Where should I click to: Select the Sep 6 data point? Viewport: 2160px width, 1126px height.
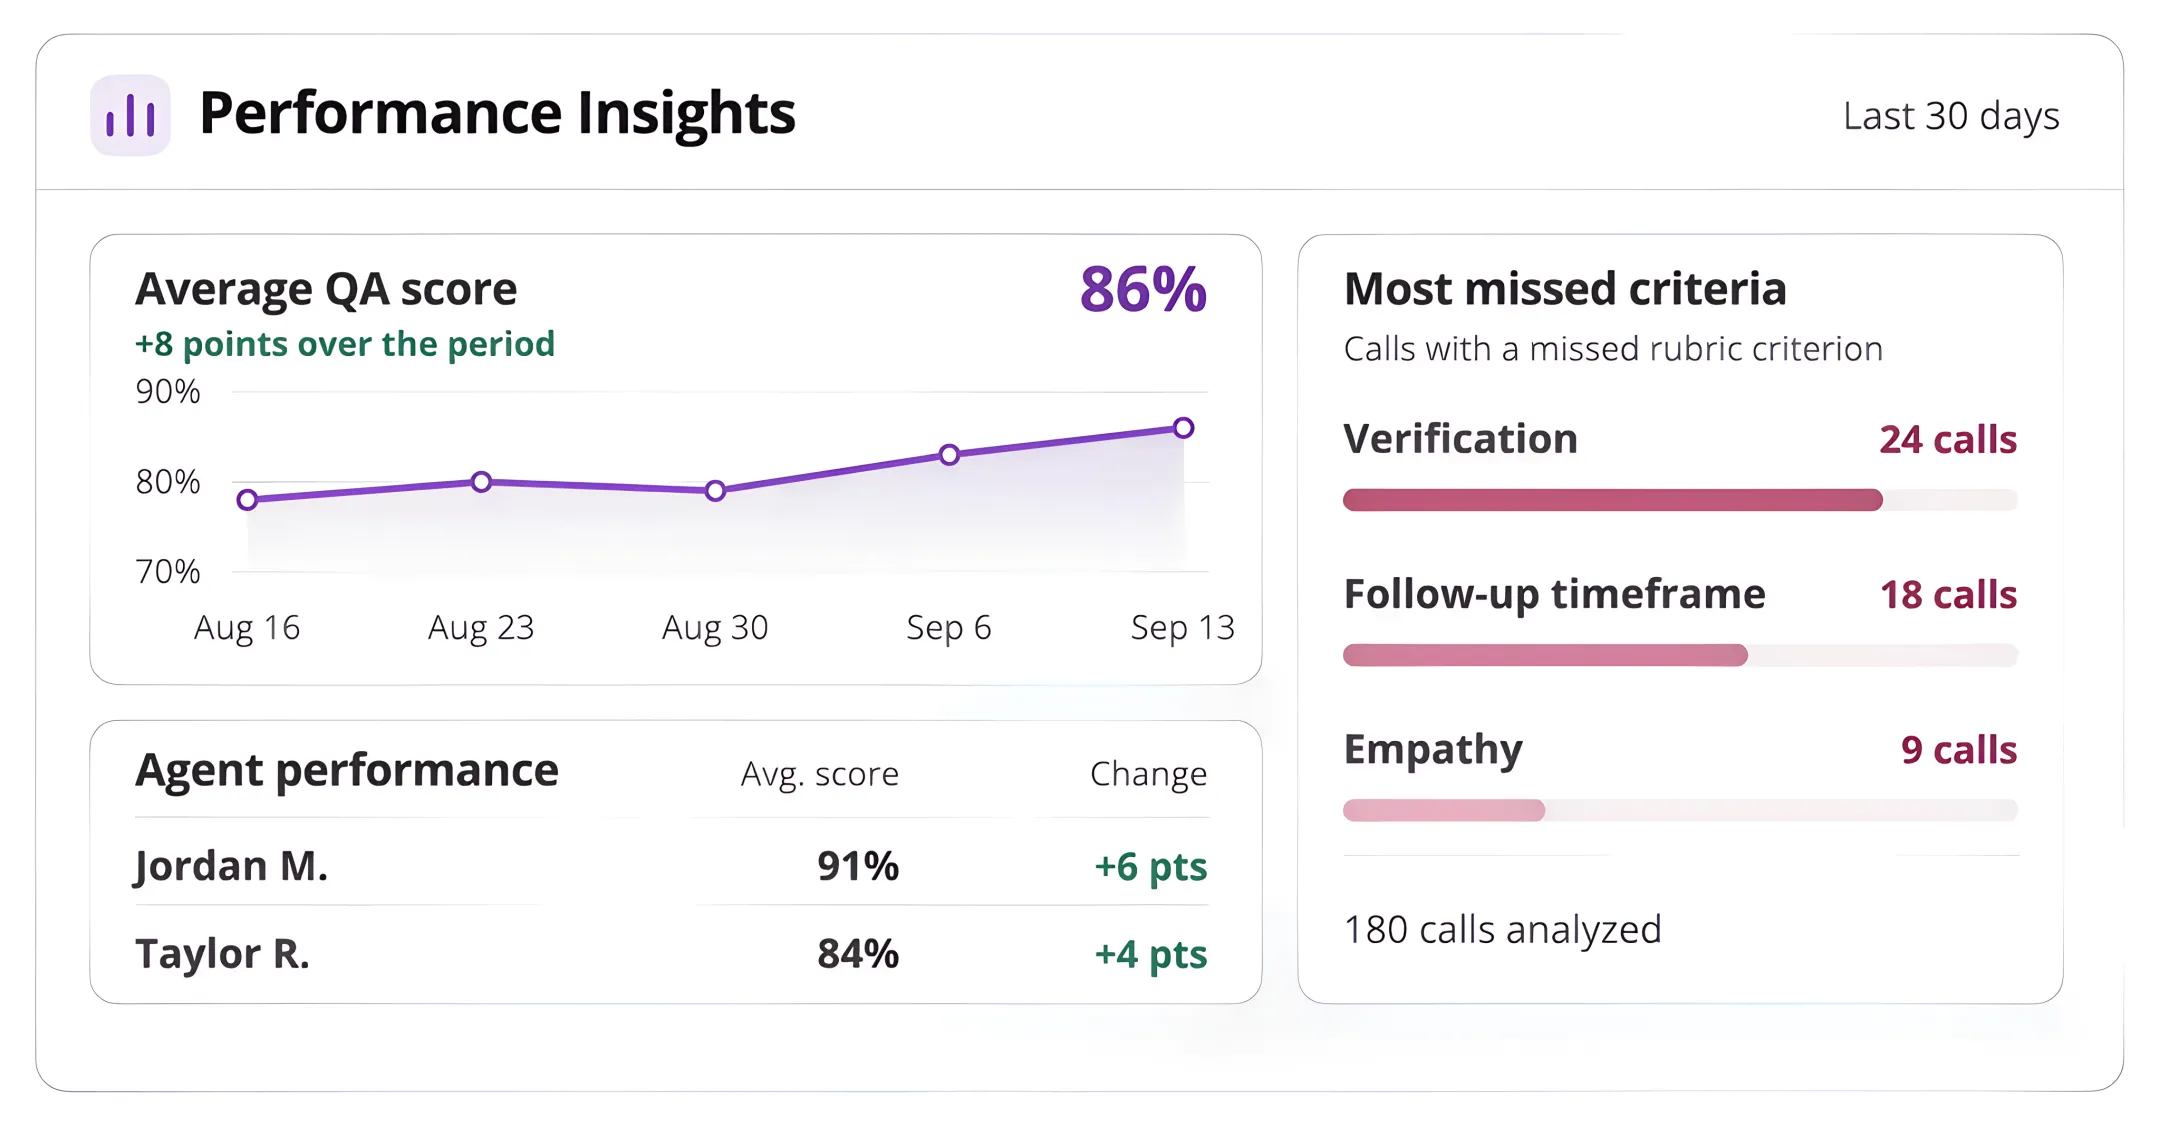click(x=949, y=455)
